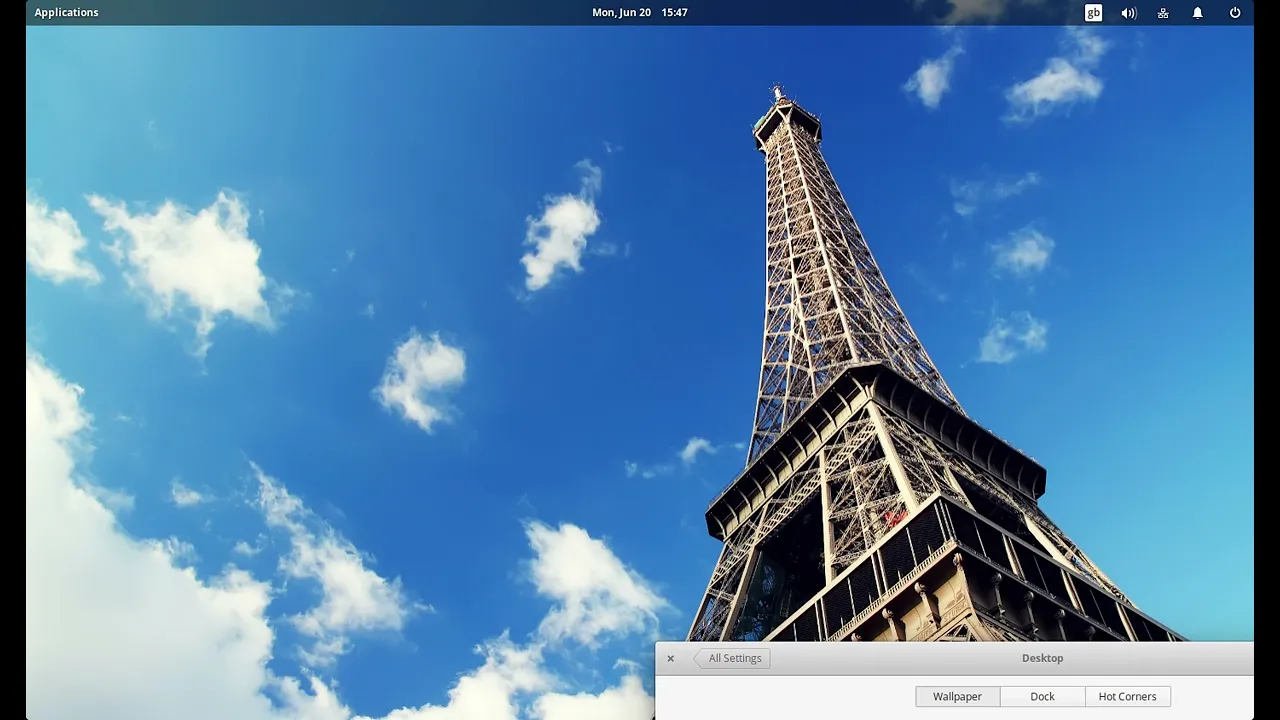Click the 15:47 clock time
The width and height of the screenshot is (1280, 720).
[674, 12]
